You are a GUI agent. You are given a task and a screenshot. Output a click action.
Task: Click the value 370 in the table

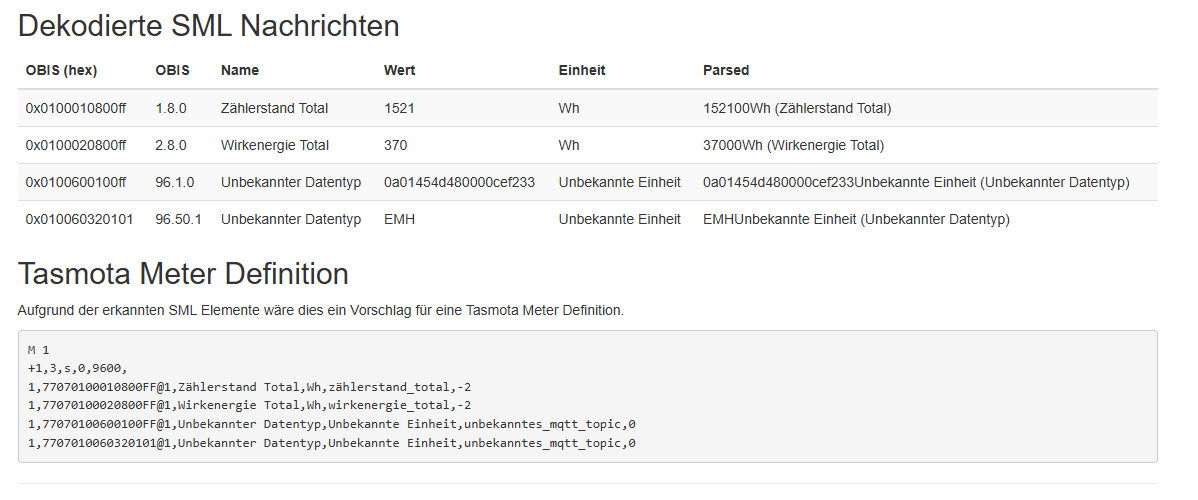(x=395, y=145)
